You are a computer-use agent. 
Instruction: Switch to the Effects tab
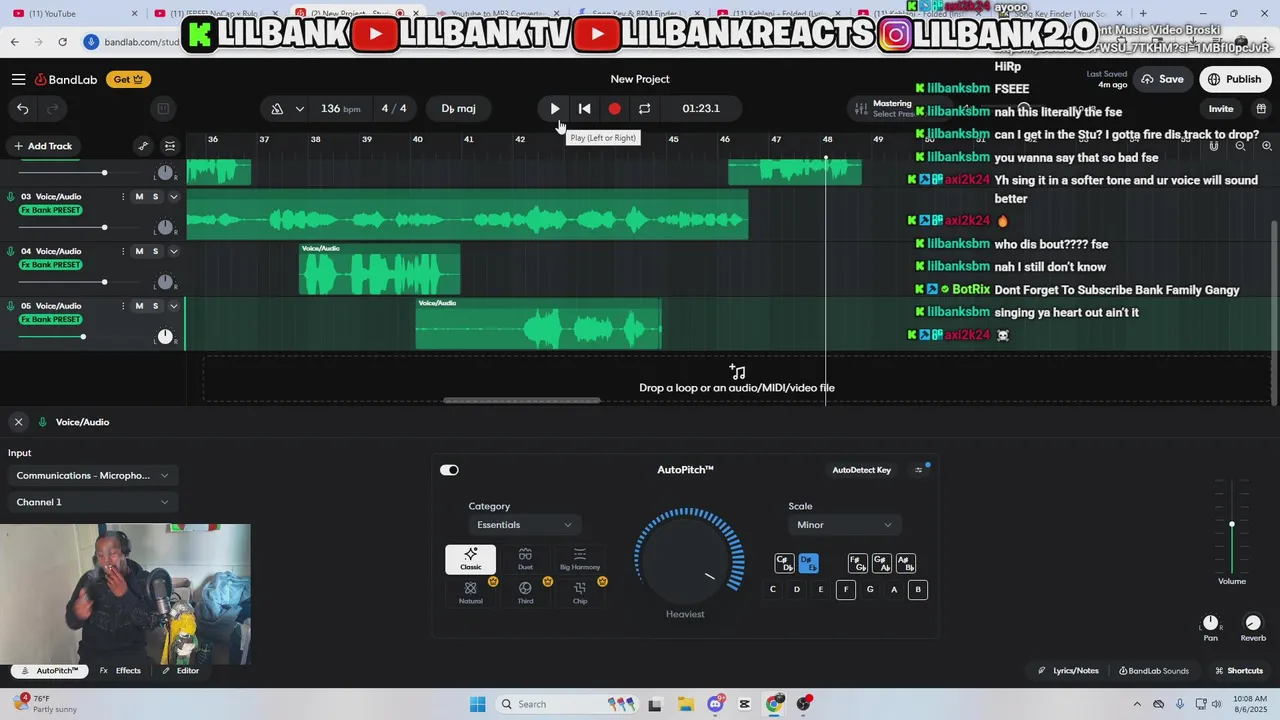click(121, 671)
